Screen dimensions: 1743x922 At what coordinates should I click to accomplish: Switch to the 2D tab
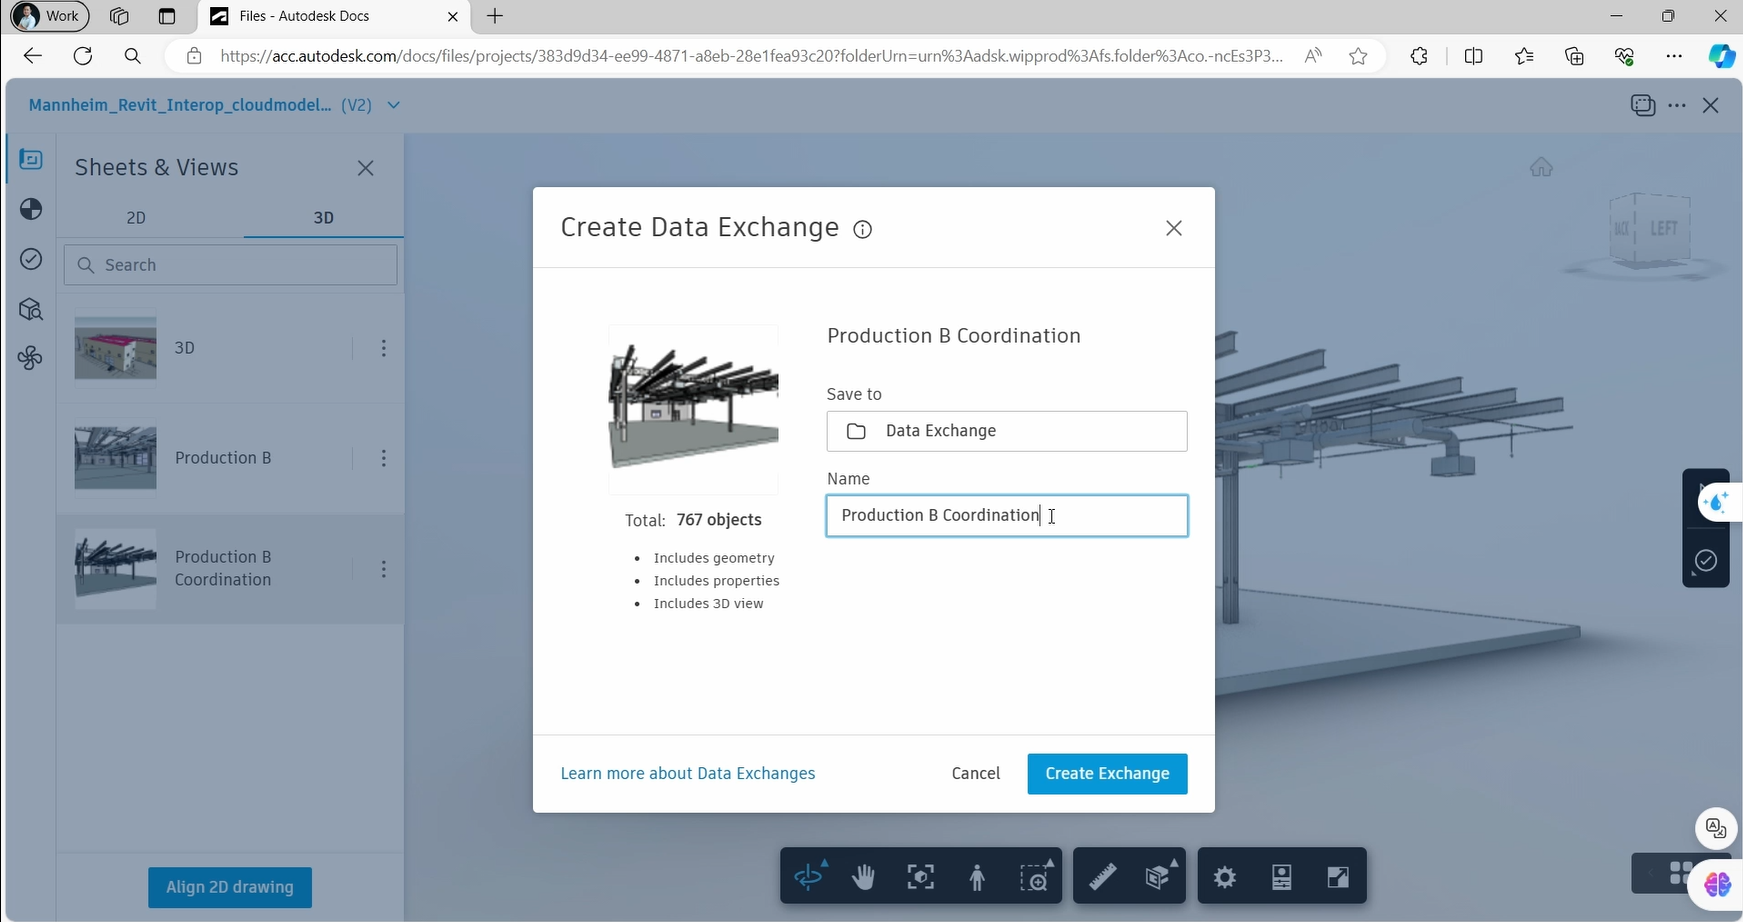[136, 218]
